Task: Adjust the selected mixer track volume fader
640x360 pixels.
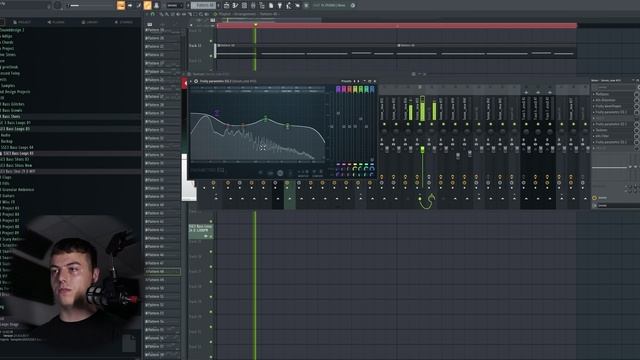Action: pyautogui.click(x=422, y=150)
